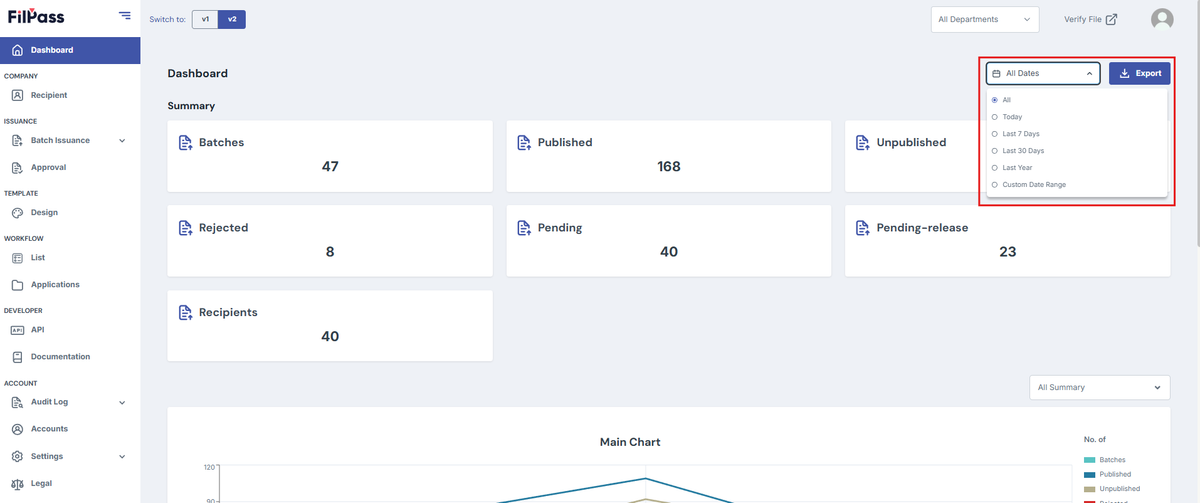This screenshot has width=1200, height=503.
Task: Click the Rejected count 8
Action: click(x=330, y=252)
